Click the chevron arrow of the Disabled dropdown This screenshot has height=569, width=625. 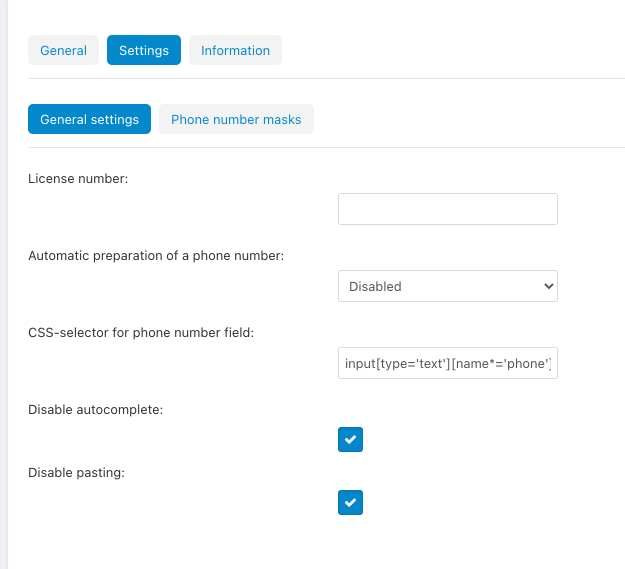pyautogui.click(x=548, y=286)
